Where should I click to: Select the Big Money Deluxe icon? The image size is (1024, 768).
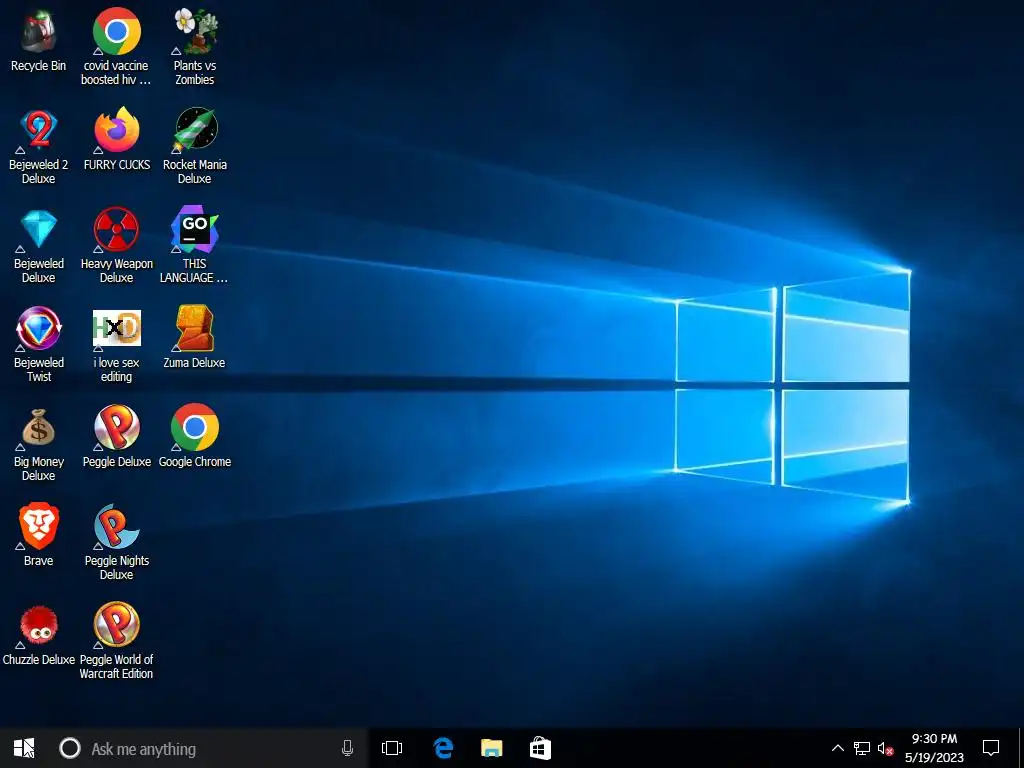click(x=39, y=428)
